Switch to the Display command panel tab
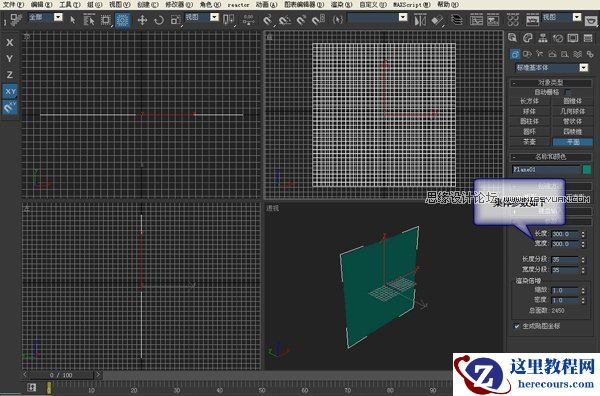 pyautogui.click(x=573, y=37)
